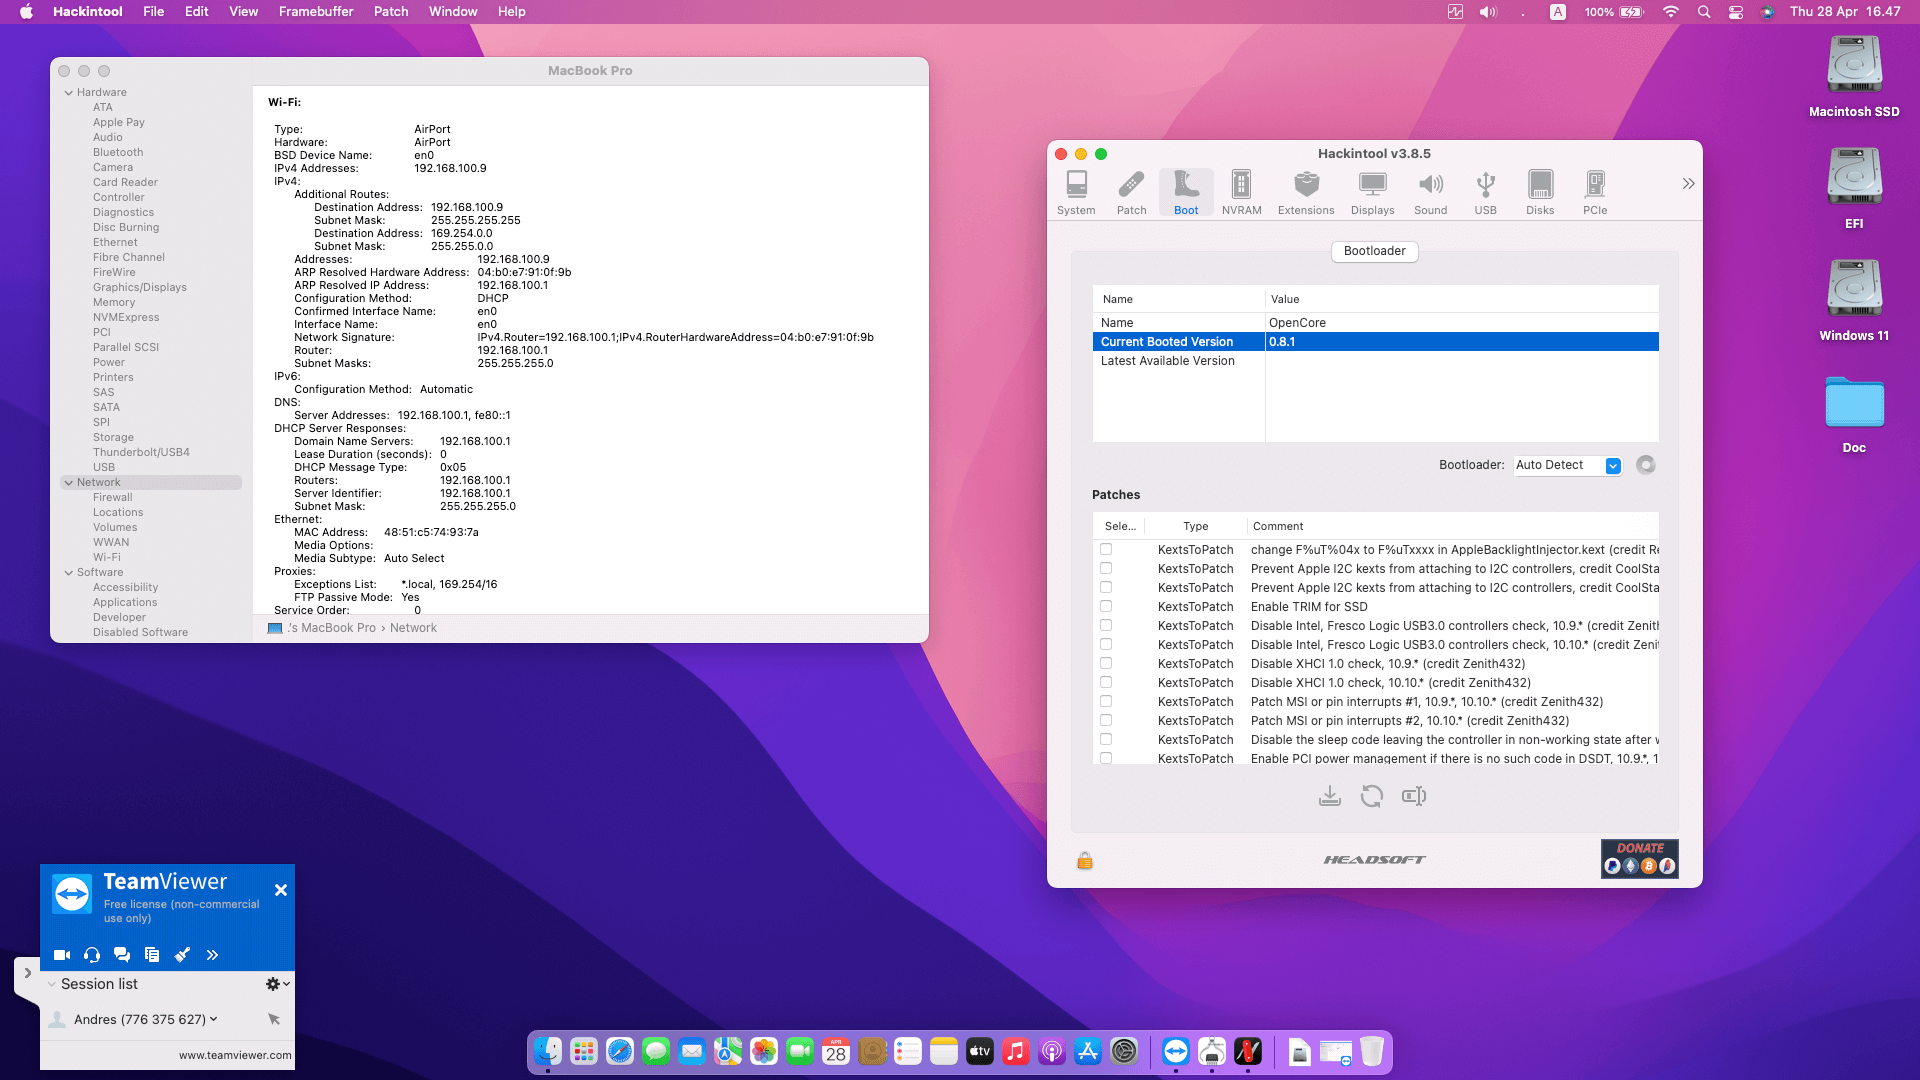Open the Patch menu in the menu bar
Viewport: 1920px width, 1080px height.
(x=391, y=12)
